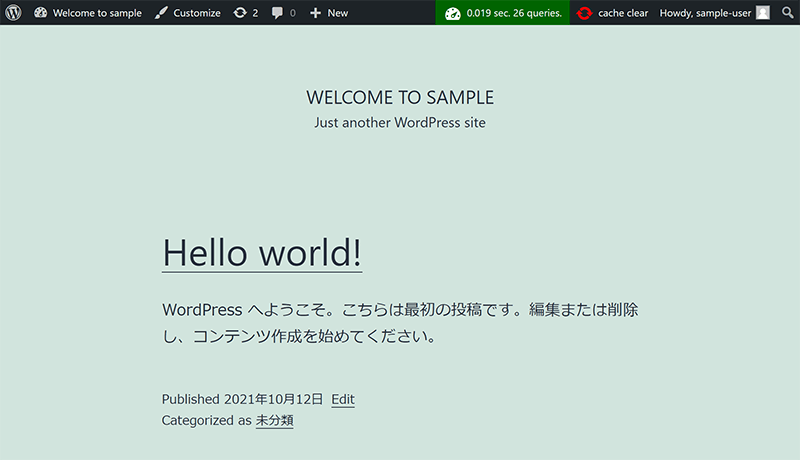Go to the WELCOME TO SAMPLE site title
The width and height of the screenshot is (800, 460).
pyautogui.click(x=400, y=98)
